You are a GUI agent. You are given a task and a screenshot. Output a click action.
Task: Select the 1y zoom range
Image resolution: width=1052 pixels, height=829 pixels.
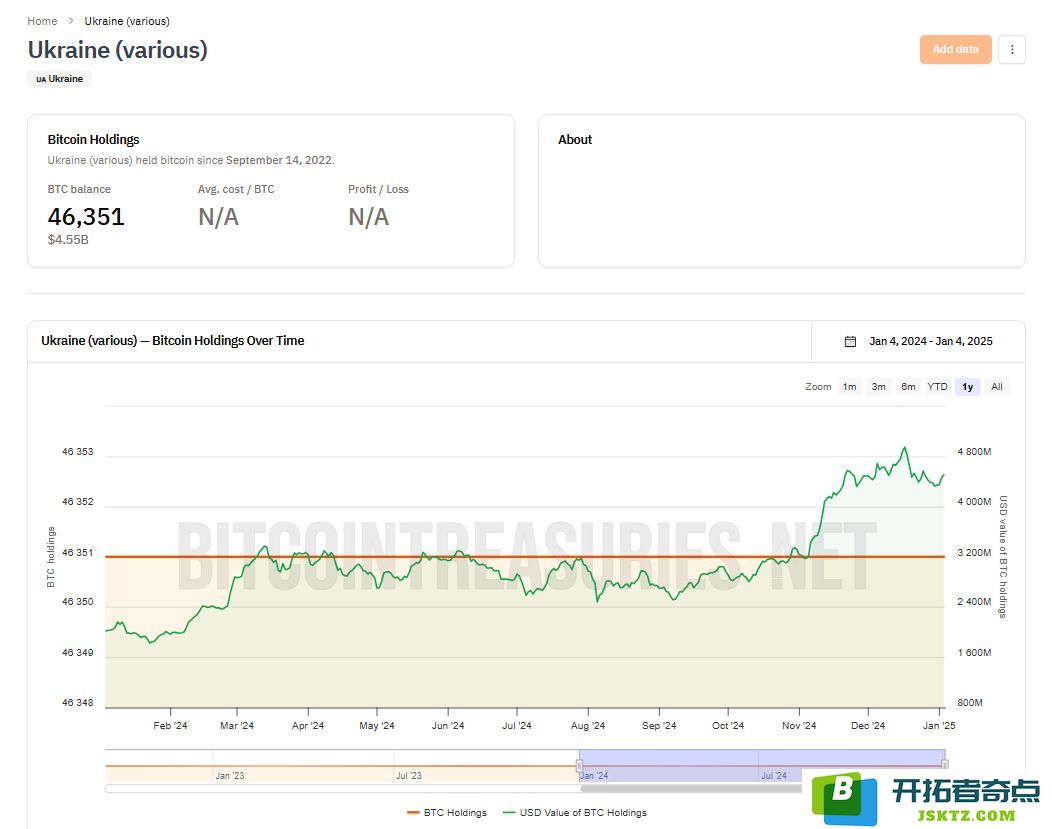coord(967,387)
